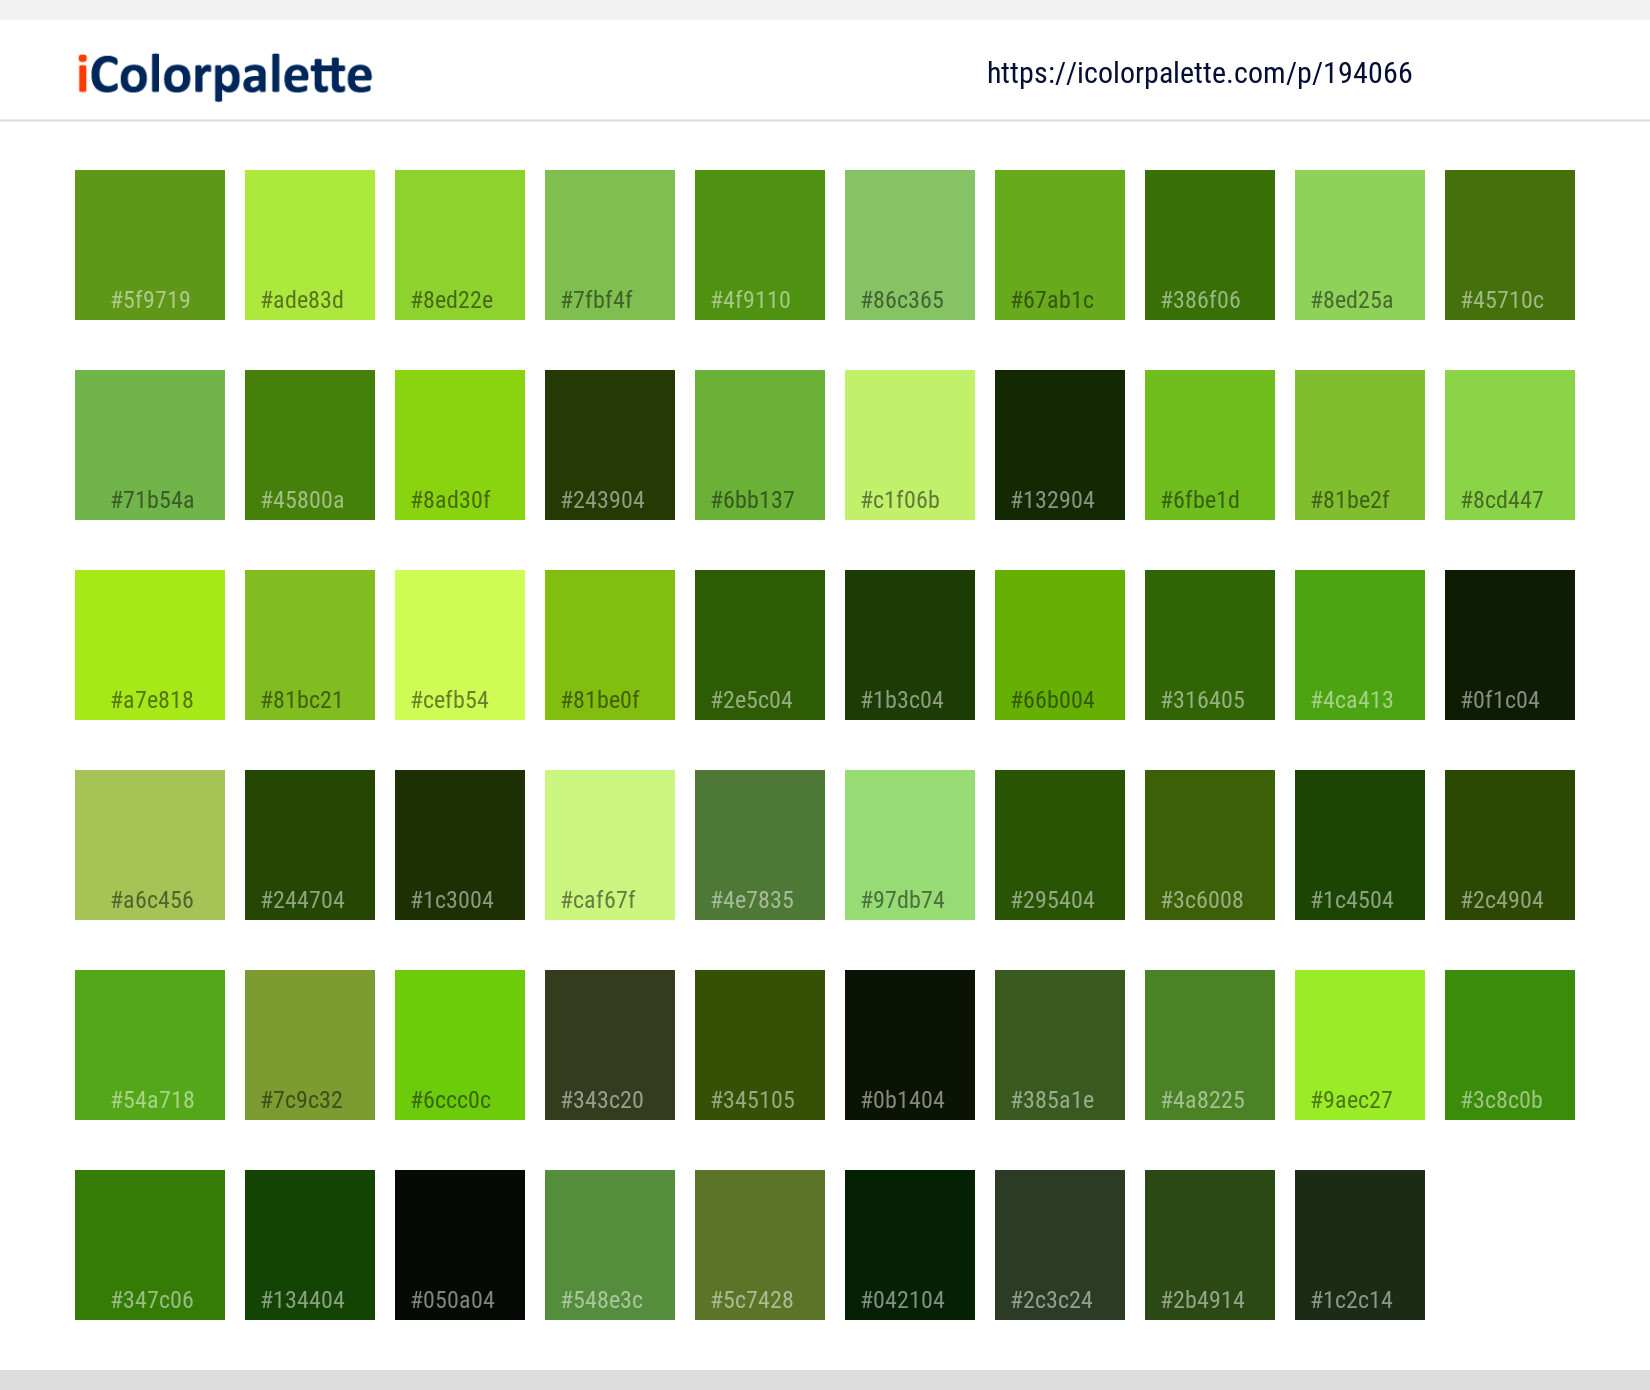Select the #54a718 swatch
1650x1390 pixels.
tap(150, 1045)
